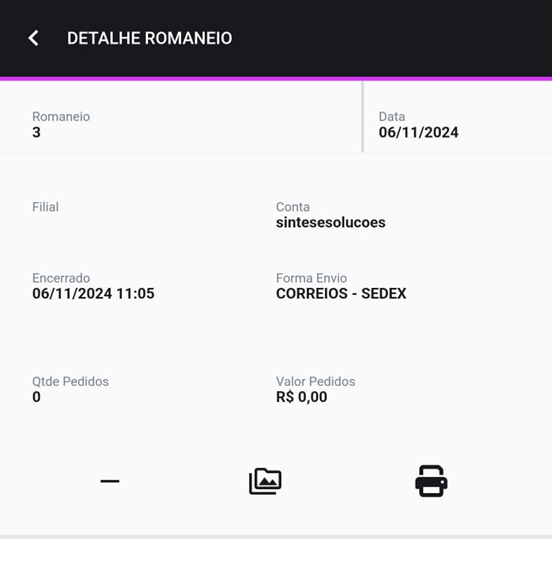This screenshot has height=562, width=552.
Task: Open the photo gallery icon
Action: pos(265,481)
